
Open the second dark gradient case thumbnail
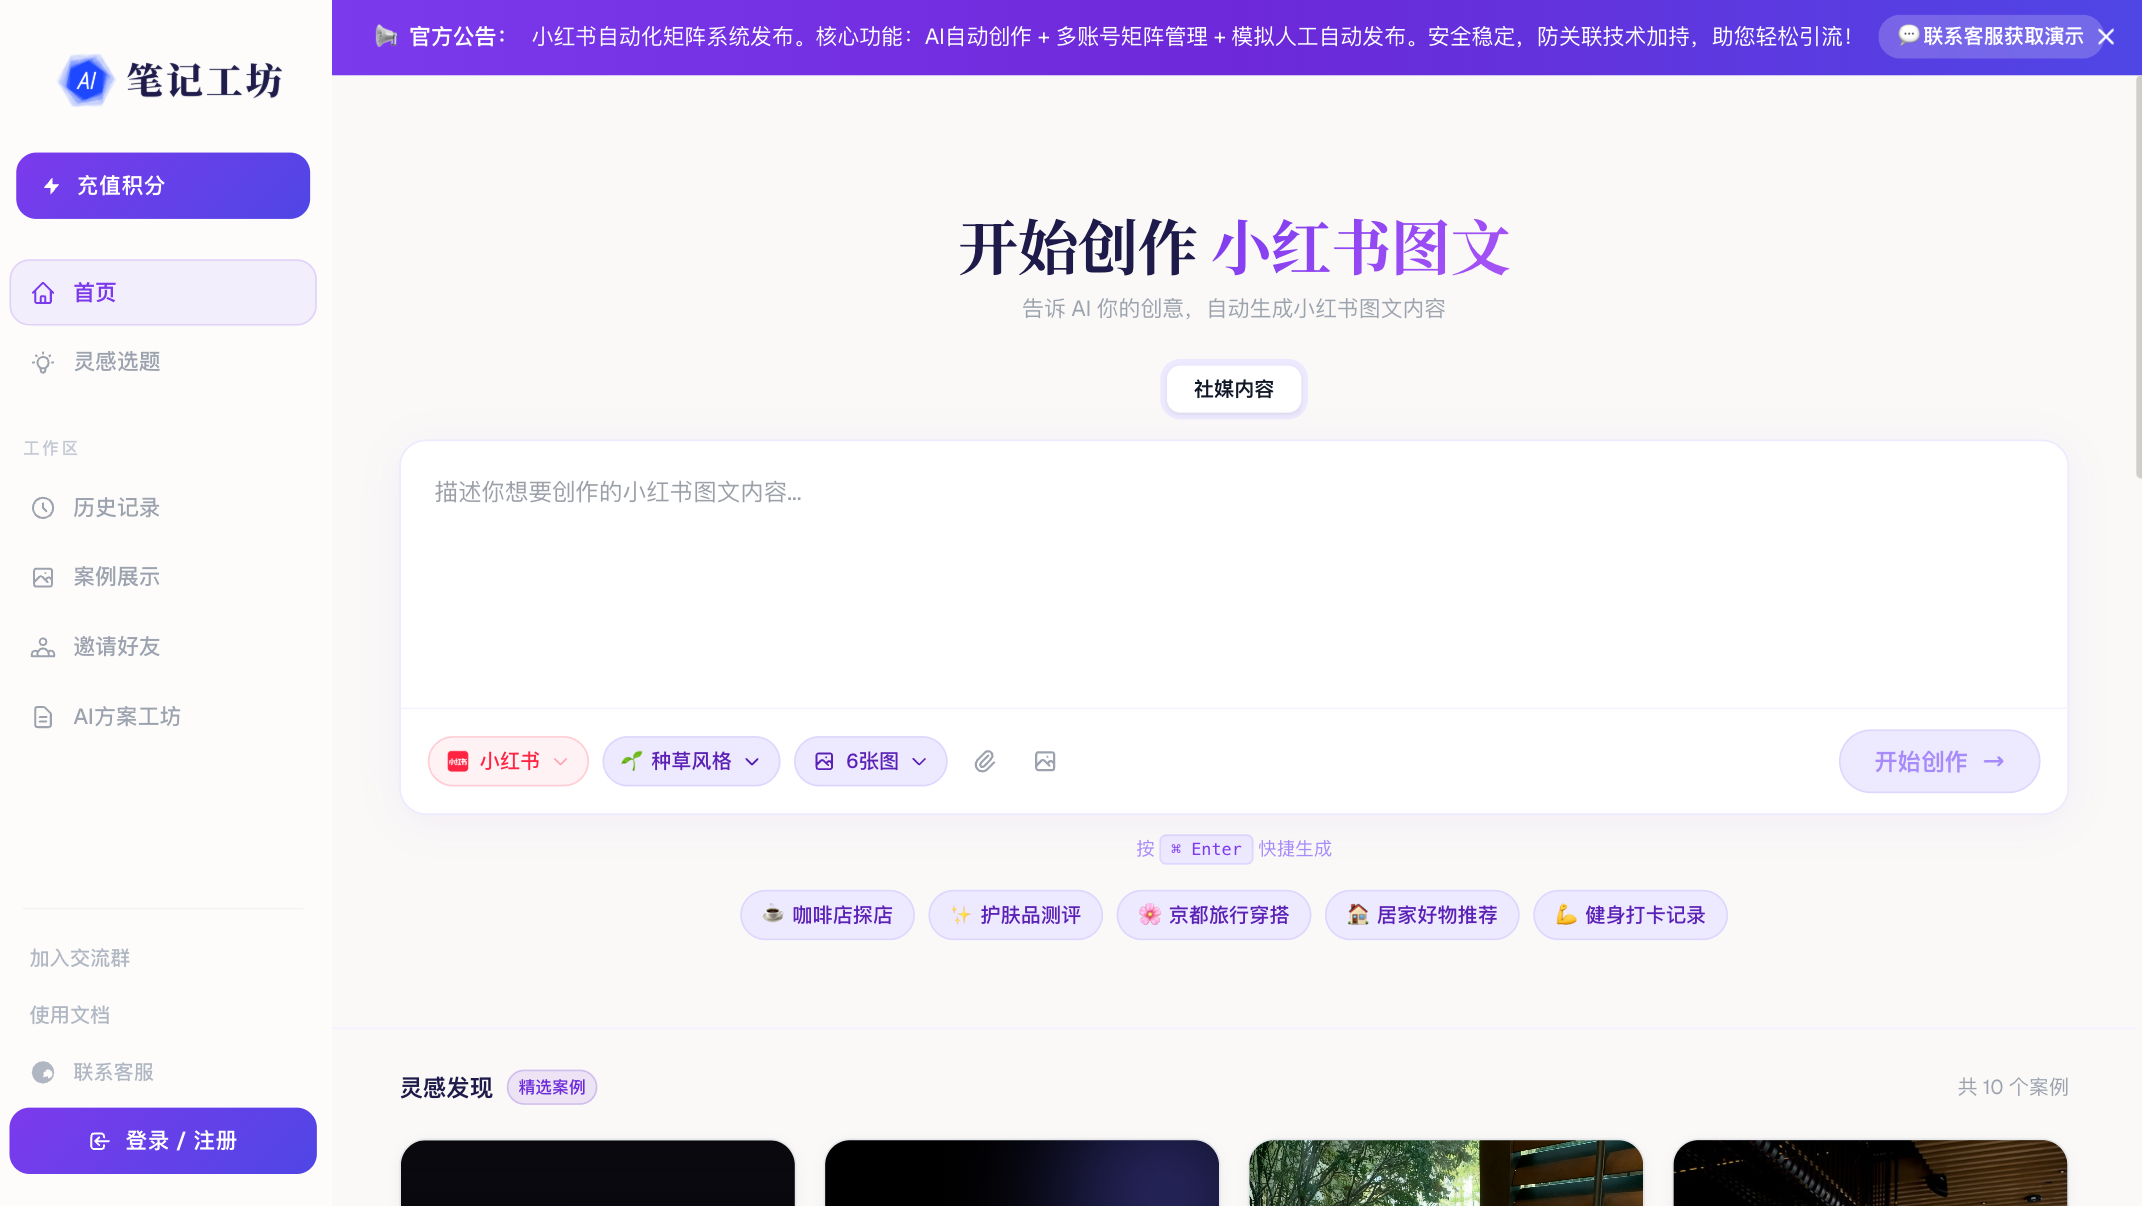point(1022,1173)
